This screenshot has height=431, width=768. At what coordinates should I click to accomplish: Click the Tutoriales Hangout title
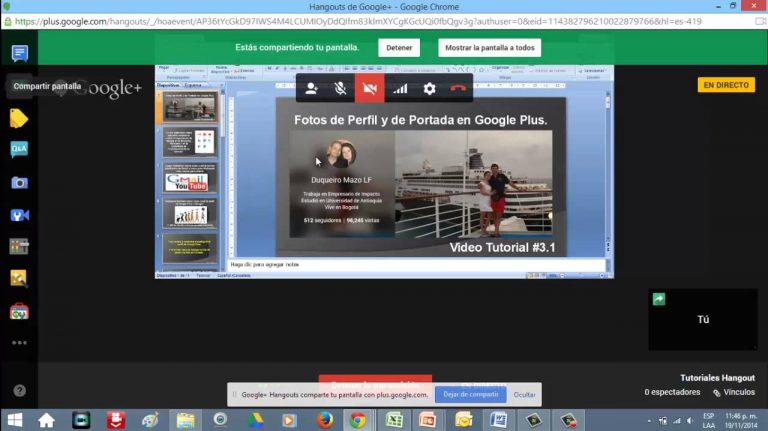click(717, 378)
